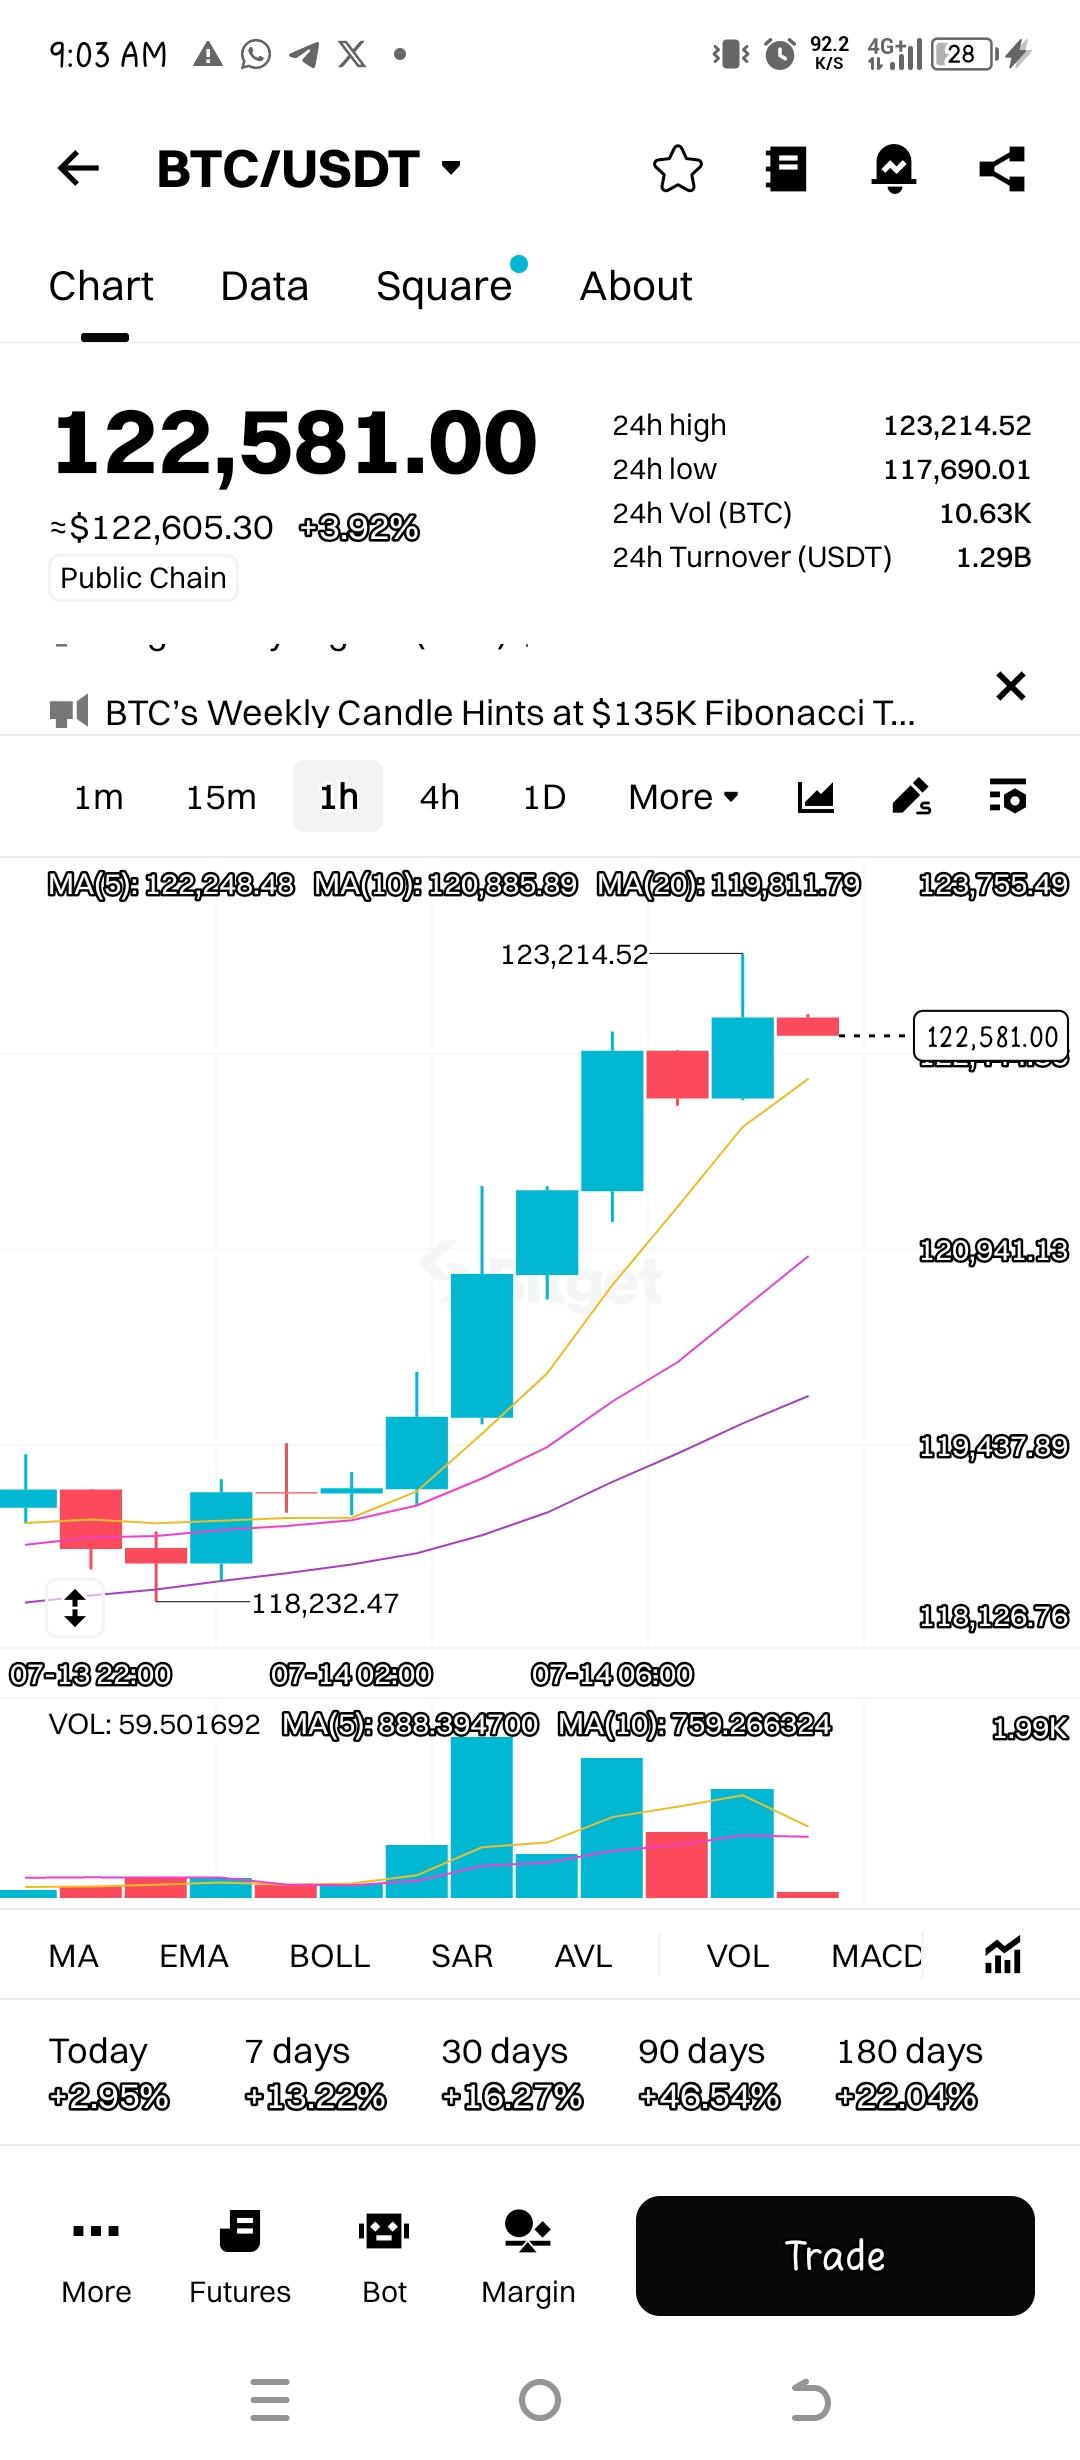Tap the back arrow icon
The width and height of the screenshot is (1080, 2460).
click(78, 168)
